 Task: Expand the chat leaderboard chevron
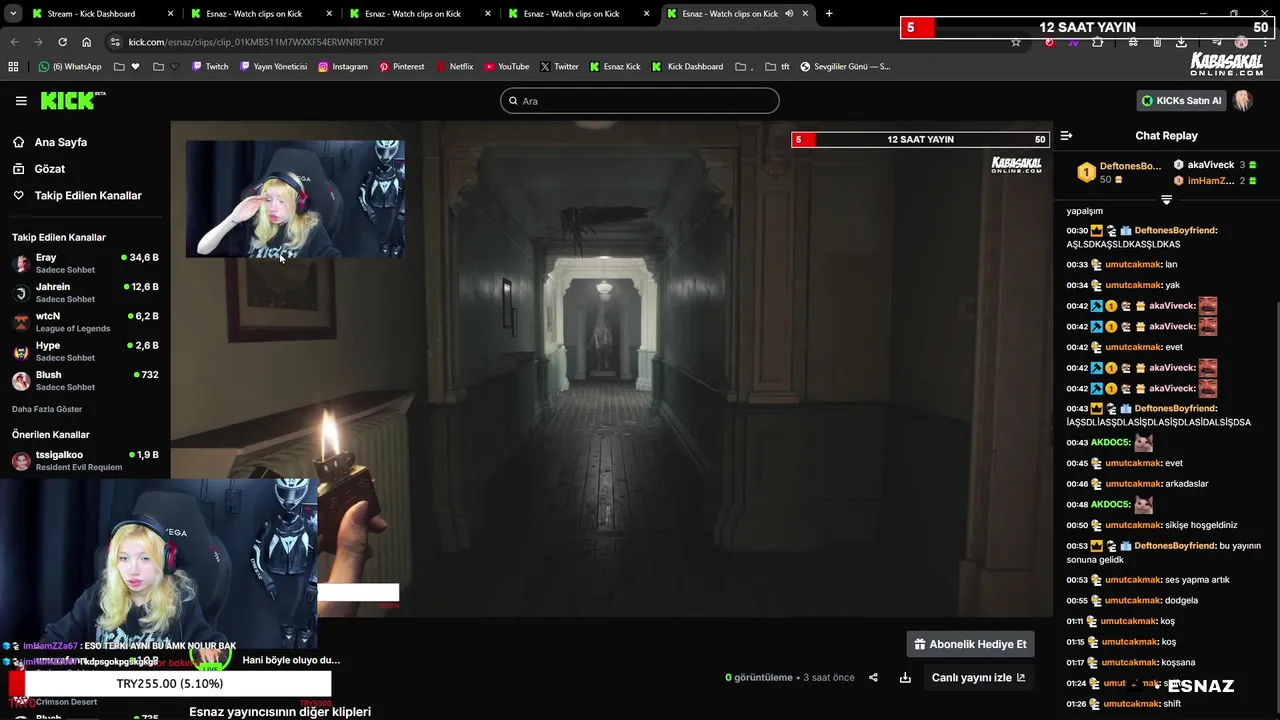click(x=1166, y=200)
